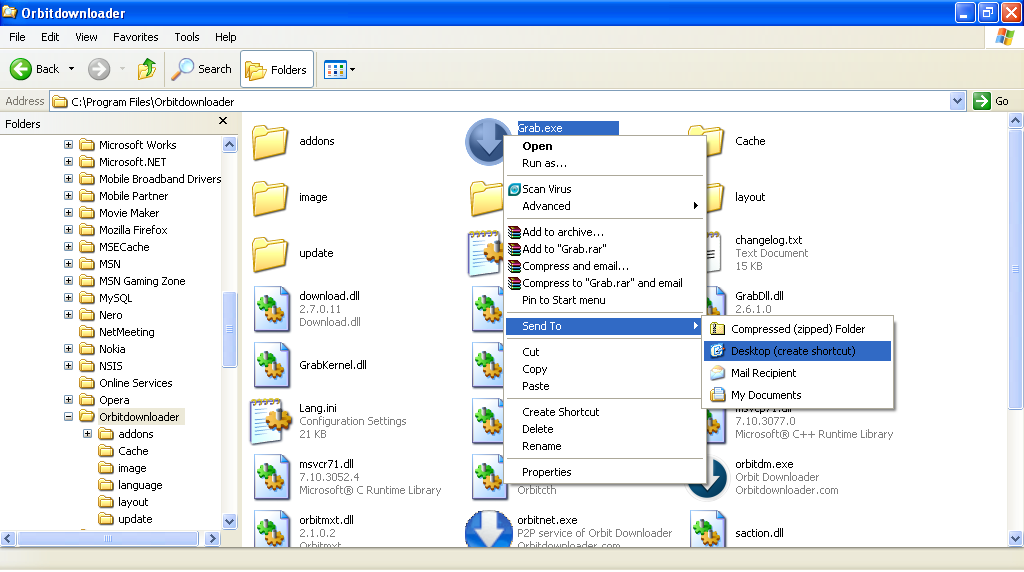Select changelog.txt file name
1024x572 pixels.
click(769, 240)
